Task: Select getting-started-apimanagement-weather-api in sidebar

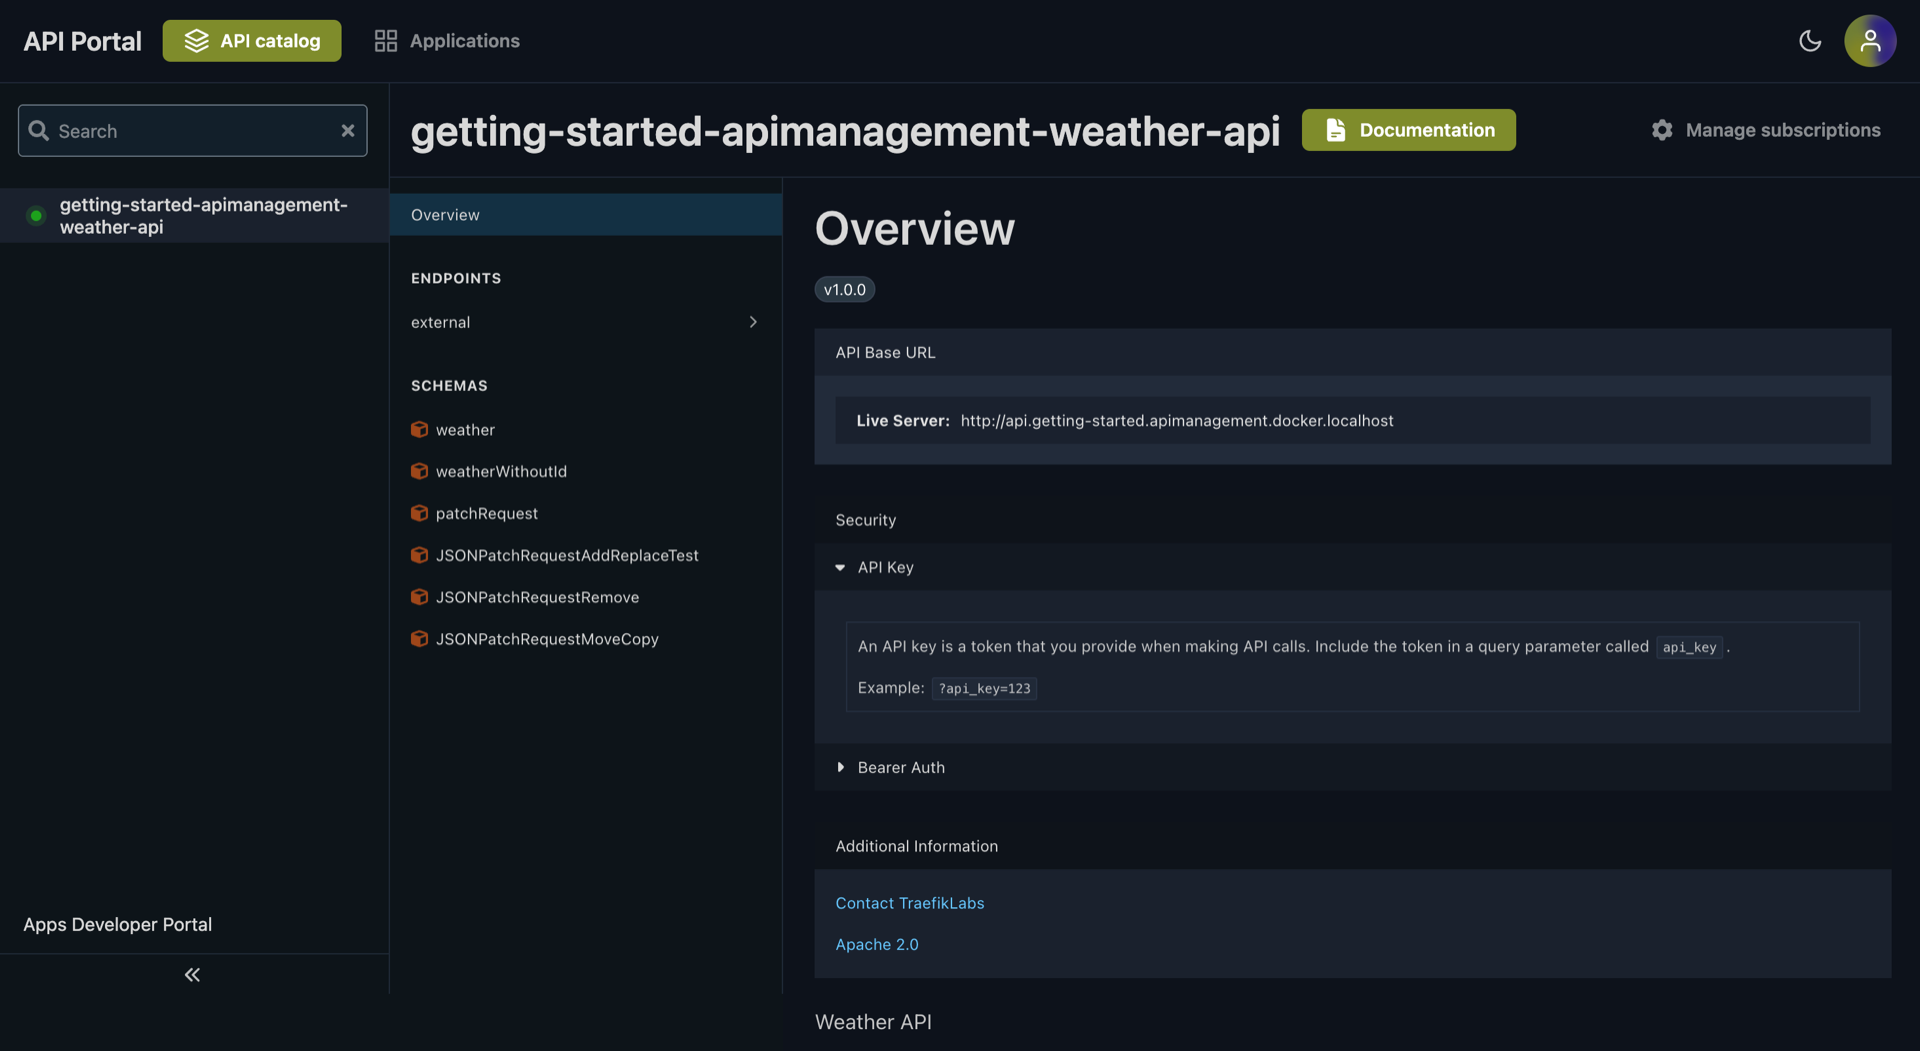Action: point(194,216)
